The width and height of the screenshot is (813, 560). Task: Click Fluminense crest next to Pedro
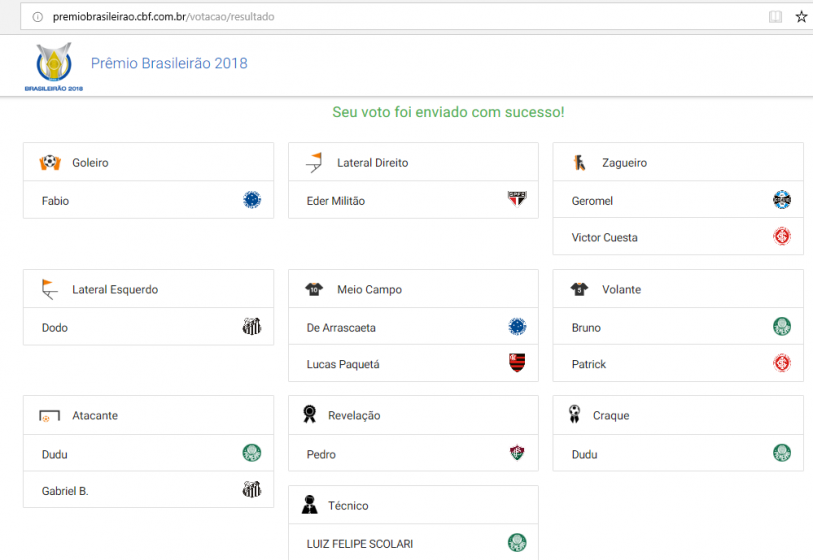coord(517,454)
